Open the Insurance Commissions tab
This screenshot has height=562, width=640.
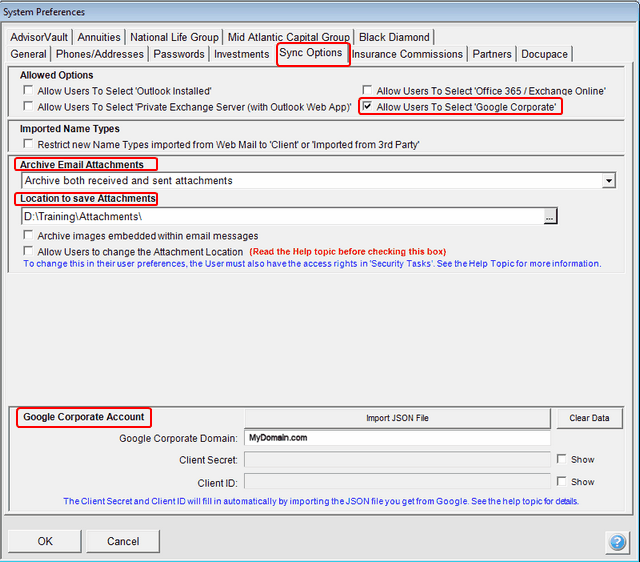407,54
